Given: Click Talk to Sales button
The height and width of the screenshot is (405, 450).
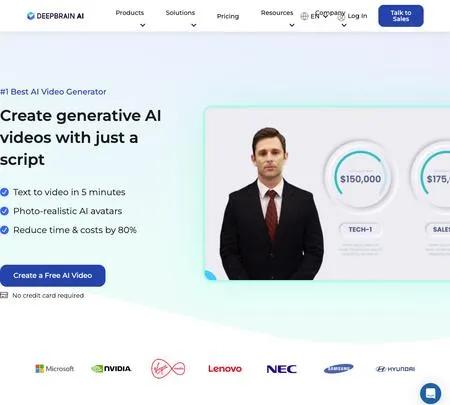Looking at the screenshot, I should click(401, 16).
